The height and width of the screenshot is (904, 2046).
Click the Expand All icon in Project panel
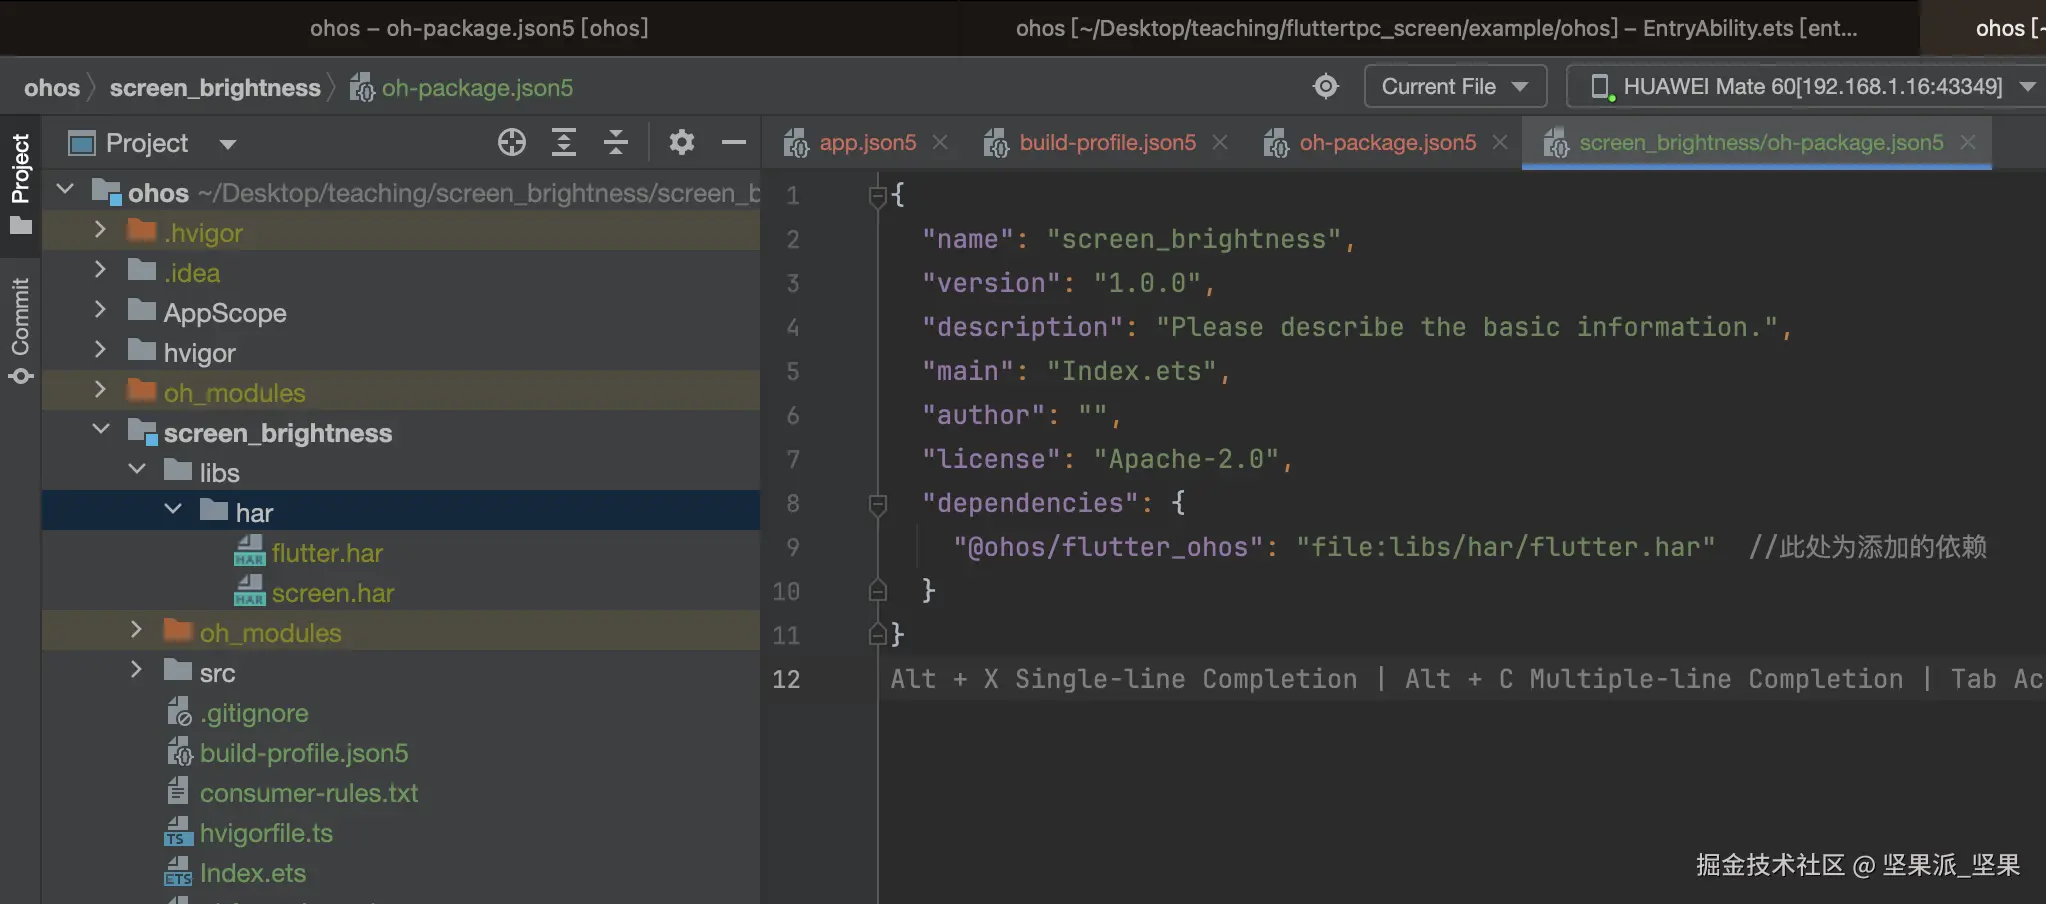pos(564,143)
